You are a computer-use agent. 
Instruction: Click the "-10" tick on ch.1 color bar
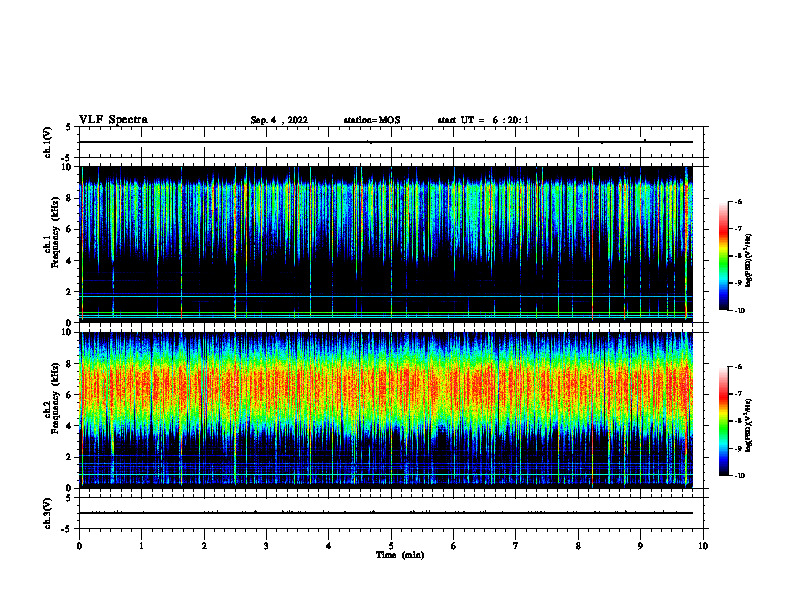pyautogui.click(x=739, y=311)
